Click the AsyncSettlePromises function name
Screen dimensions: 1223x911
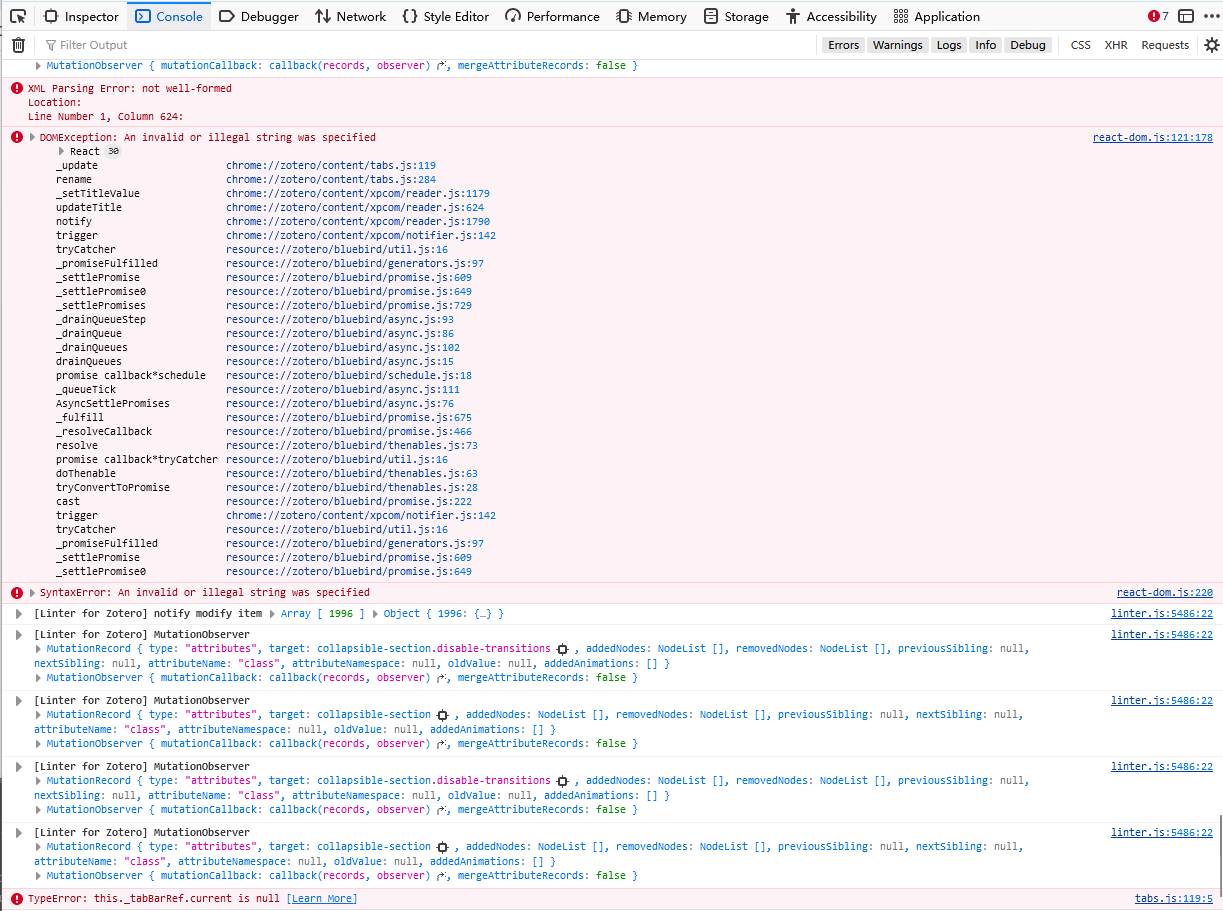tap(113, 403)
